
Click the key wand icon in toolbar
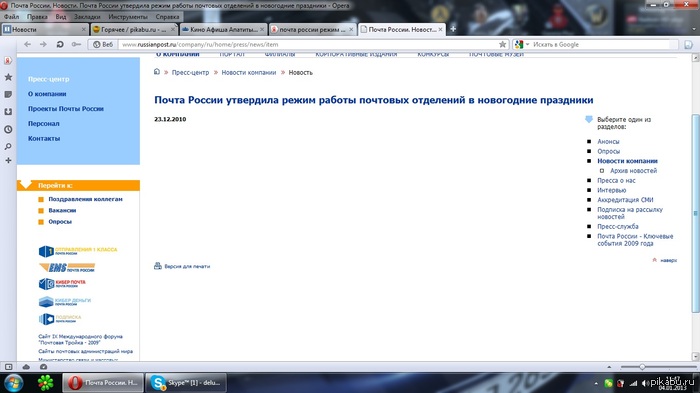[76, 44]
